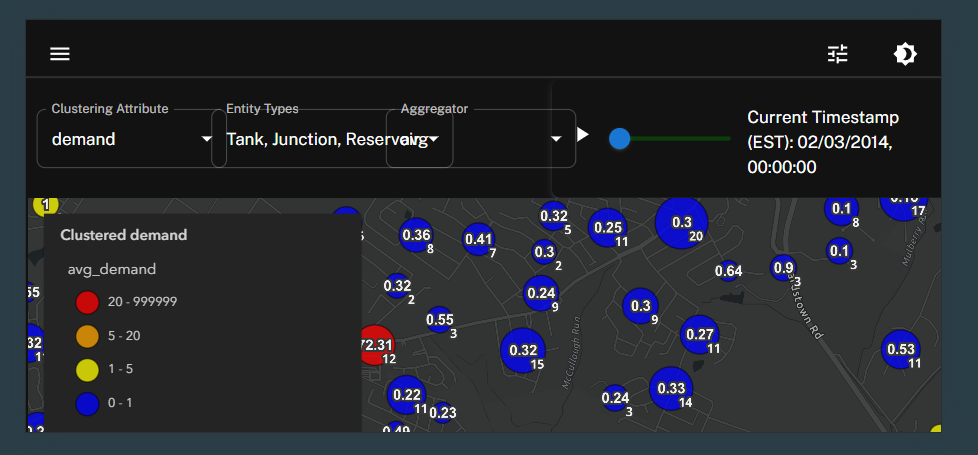Select the 0.33 cluster with count 14
978x455 pixels.
click(x=671, y=388)
